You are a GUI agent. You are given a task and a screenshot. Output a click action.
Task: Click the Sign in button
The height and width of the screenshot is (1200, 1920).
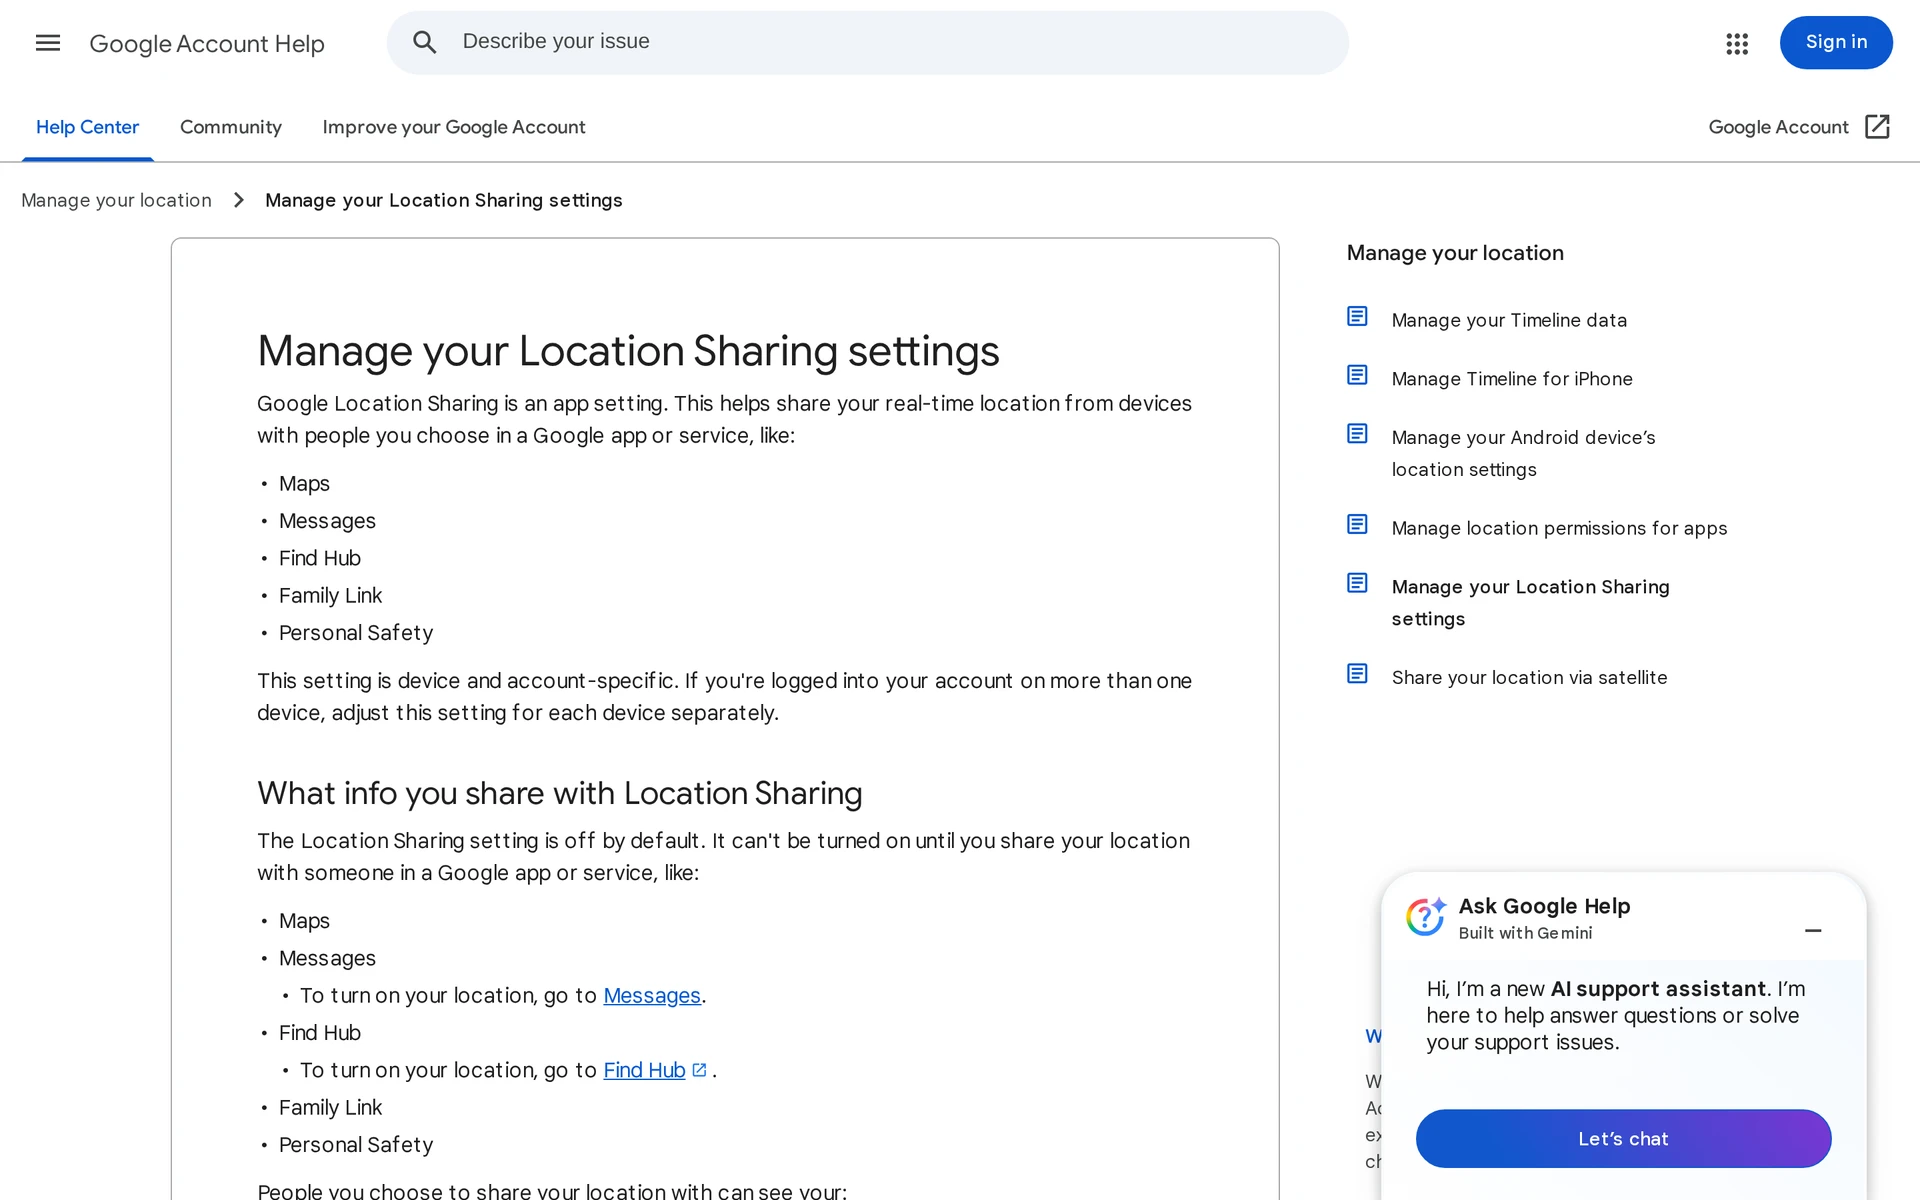(1836, 42)
